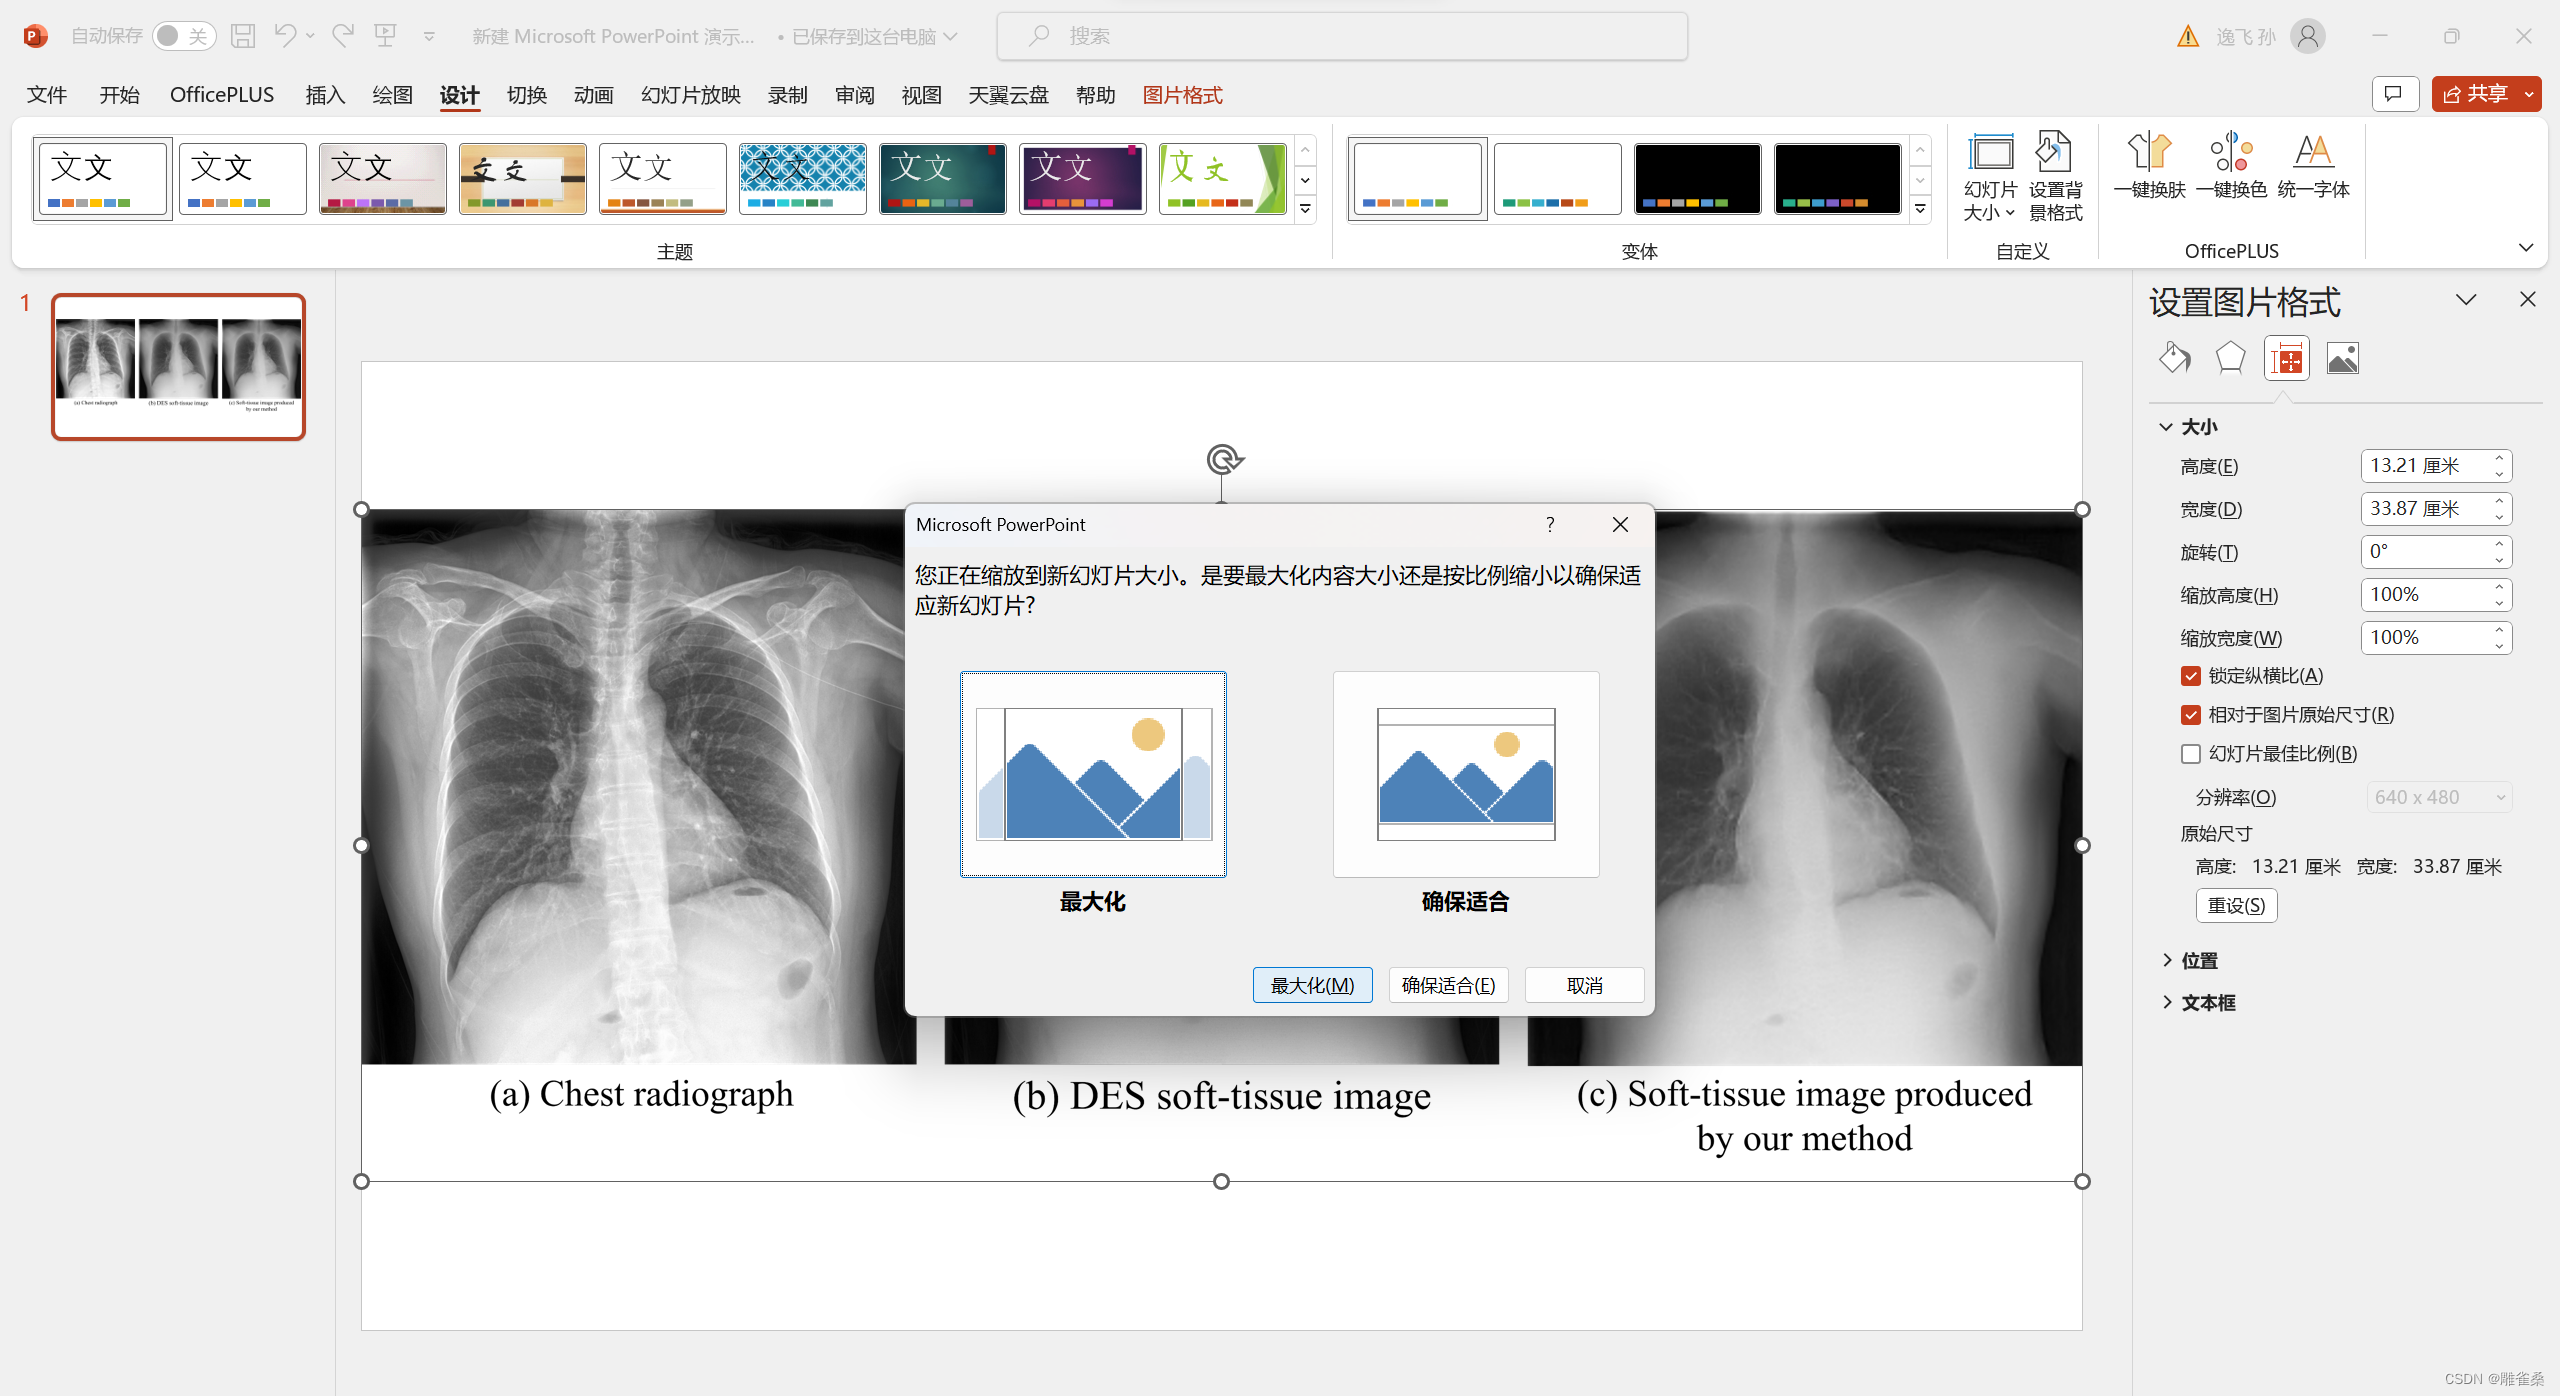The width and height of the screenshot is (2560, 1396).
Task: Toggle the AutoSave (自动保存) switch
Action: (183, 36)
